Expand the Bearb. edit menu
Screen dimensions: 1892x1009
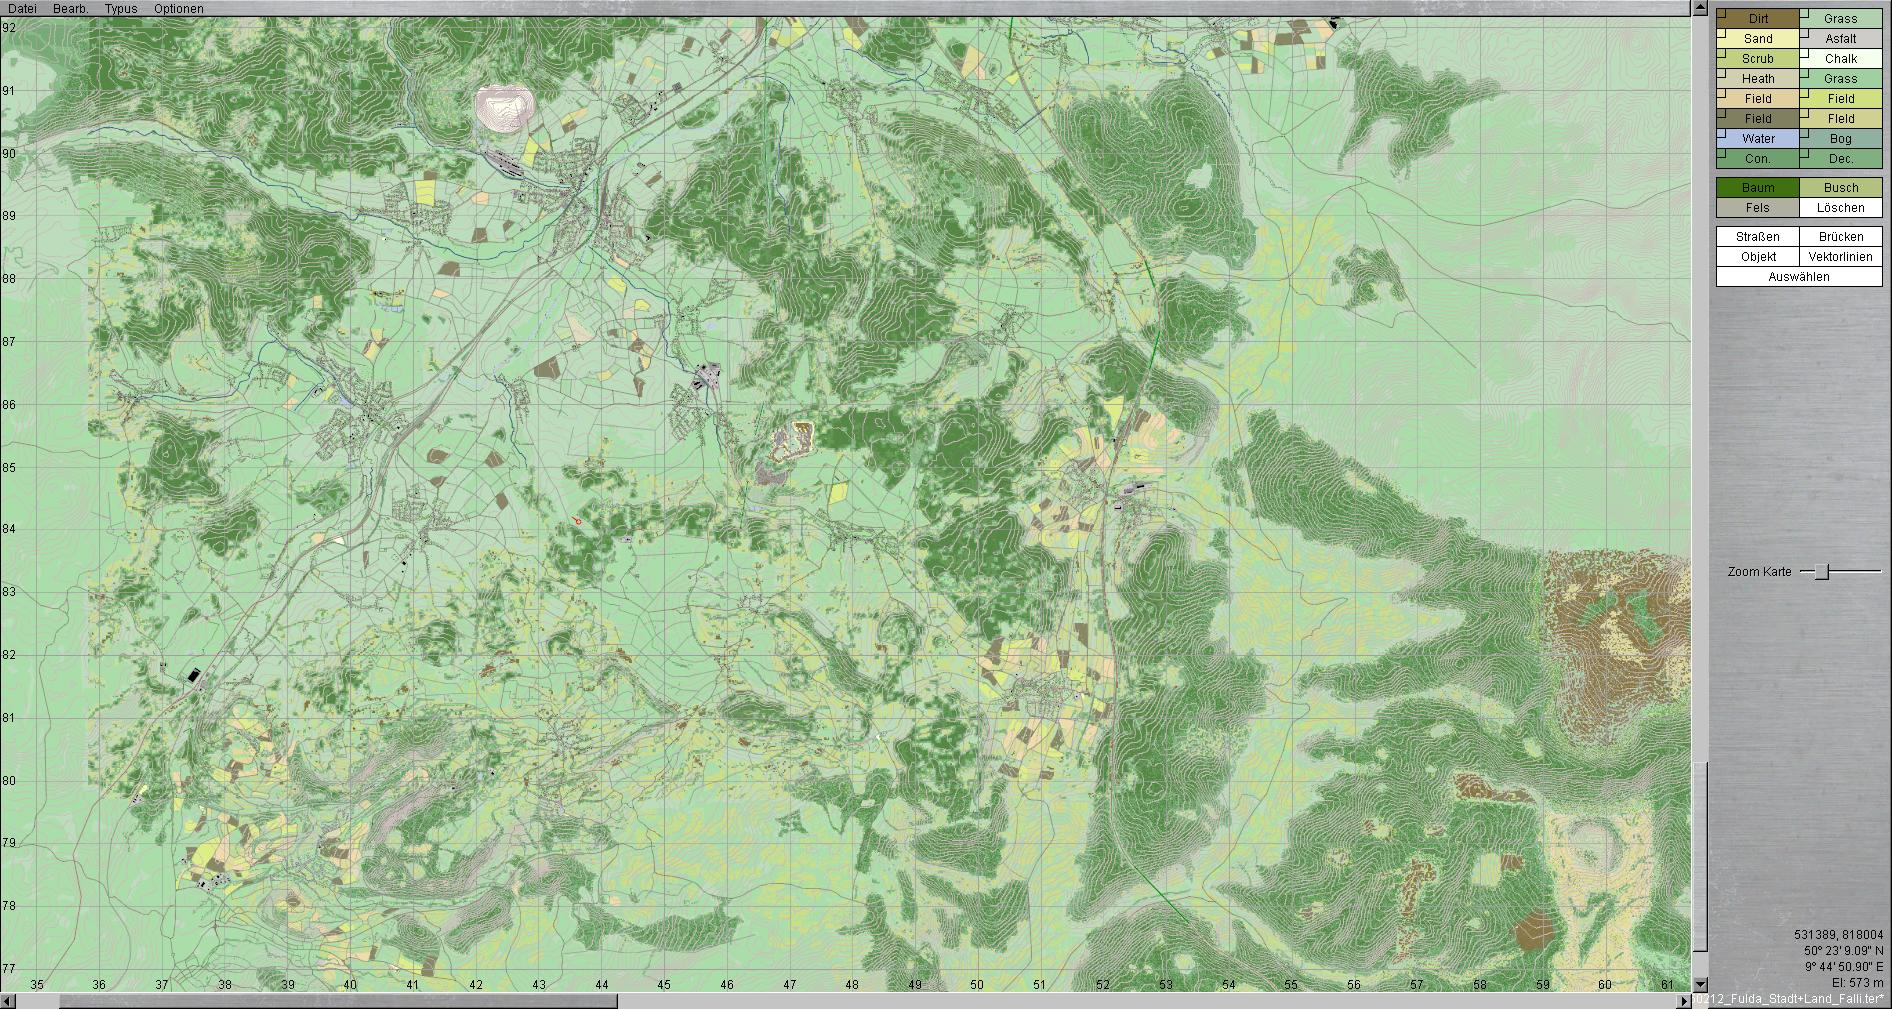(x=70, y=8)
